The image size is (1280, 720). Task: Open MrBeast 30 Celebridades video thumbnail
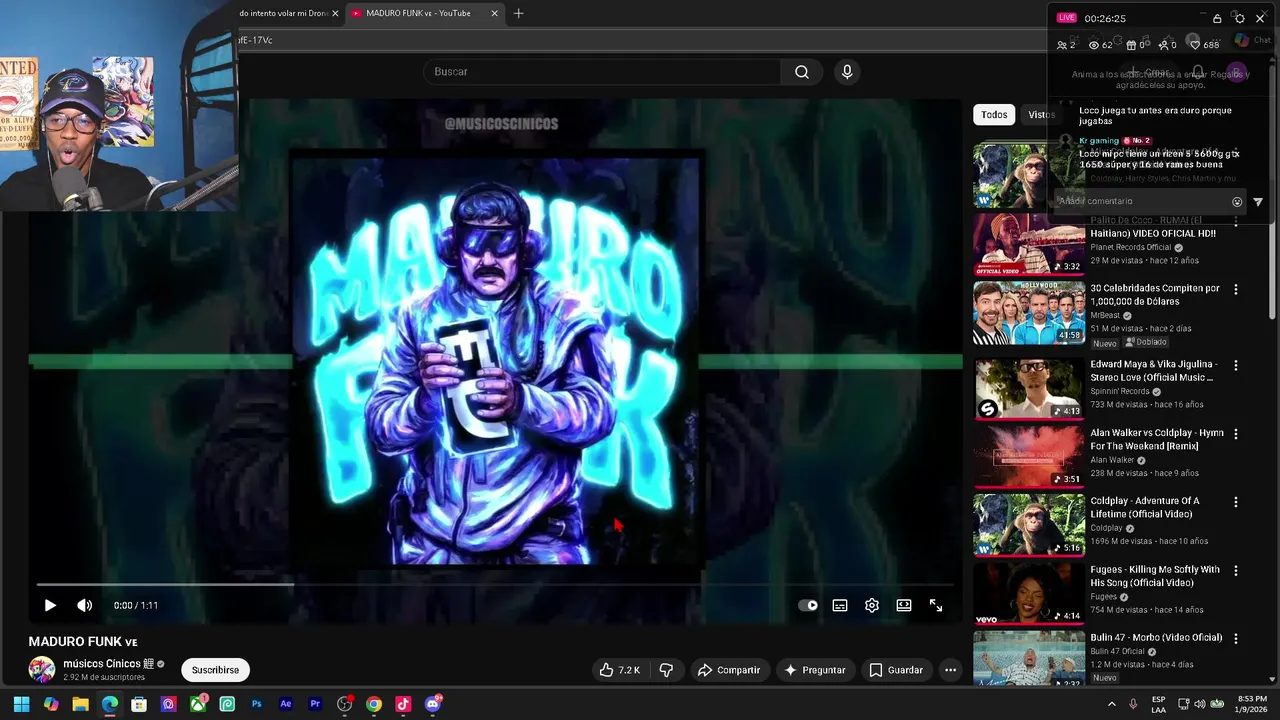1029,312
